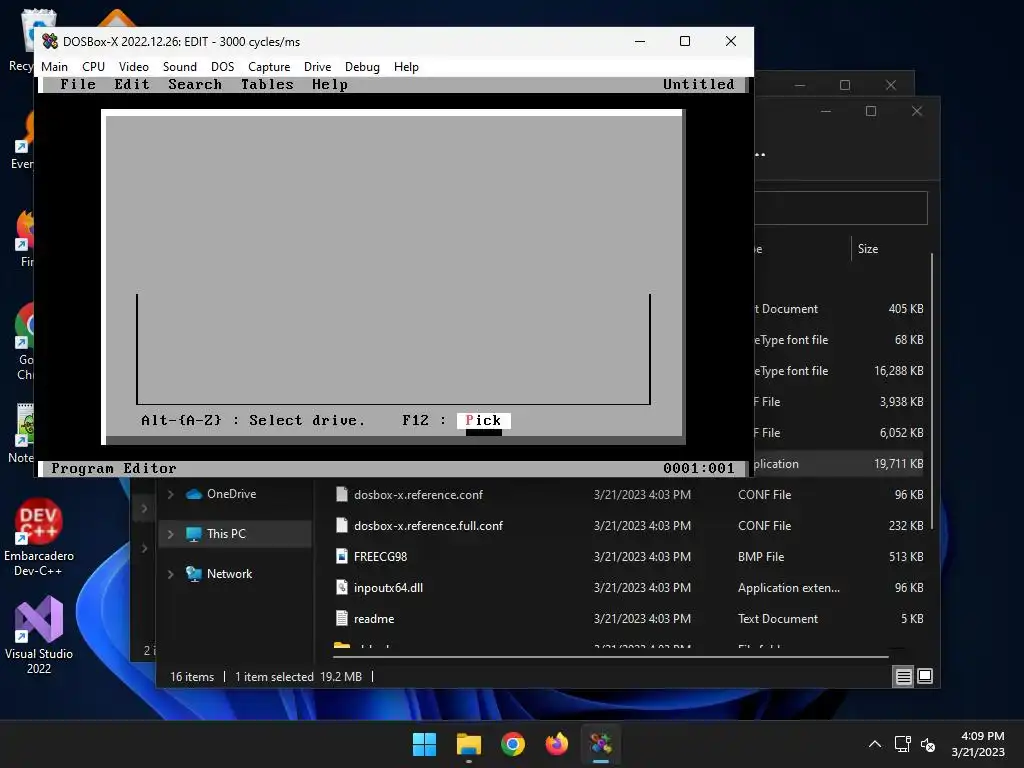The width and height of the screenshot is (1024, 768).
Task: Open Google Chrome from the taskbar
Action: point(513,744)
